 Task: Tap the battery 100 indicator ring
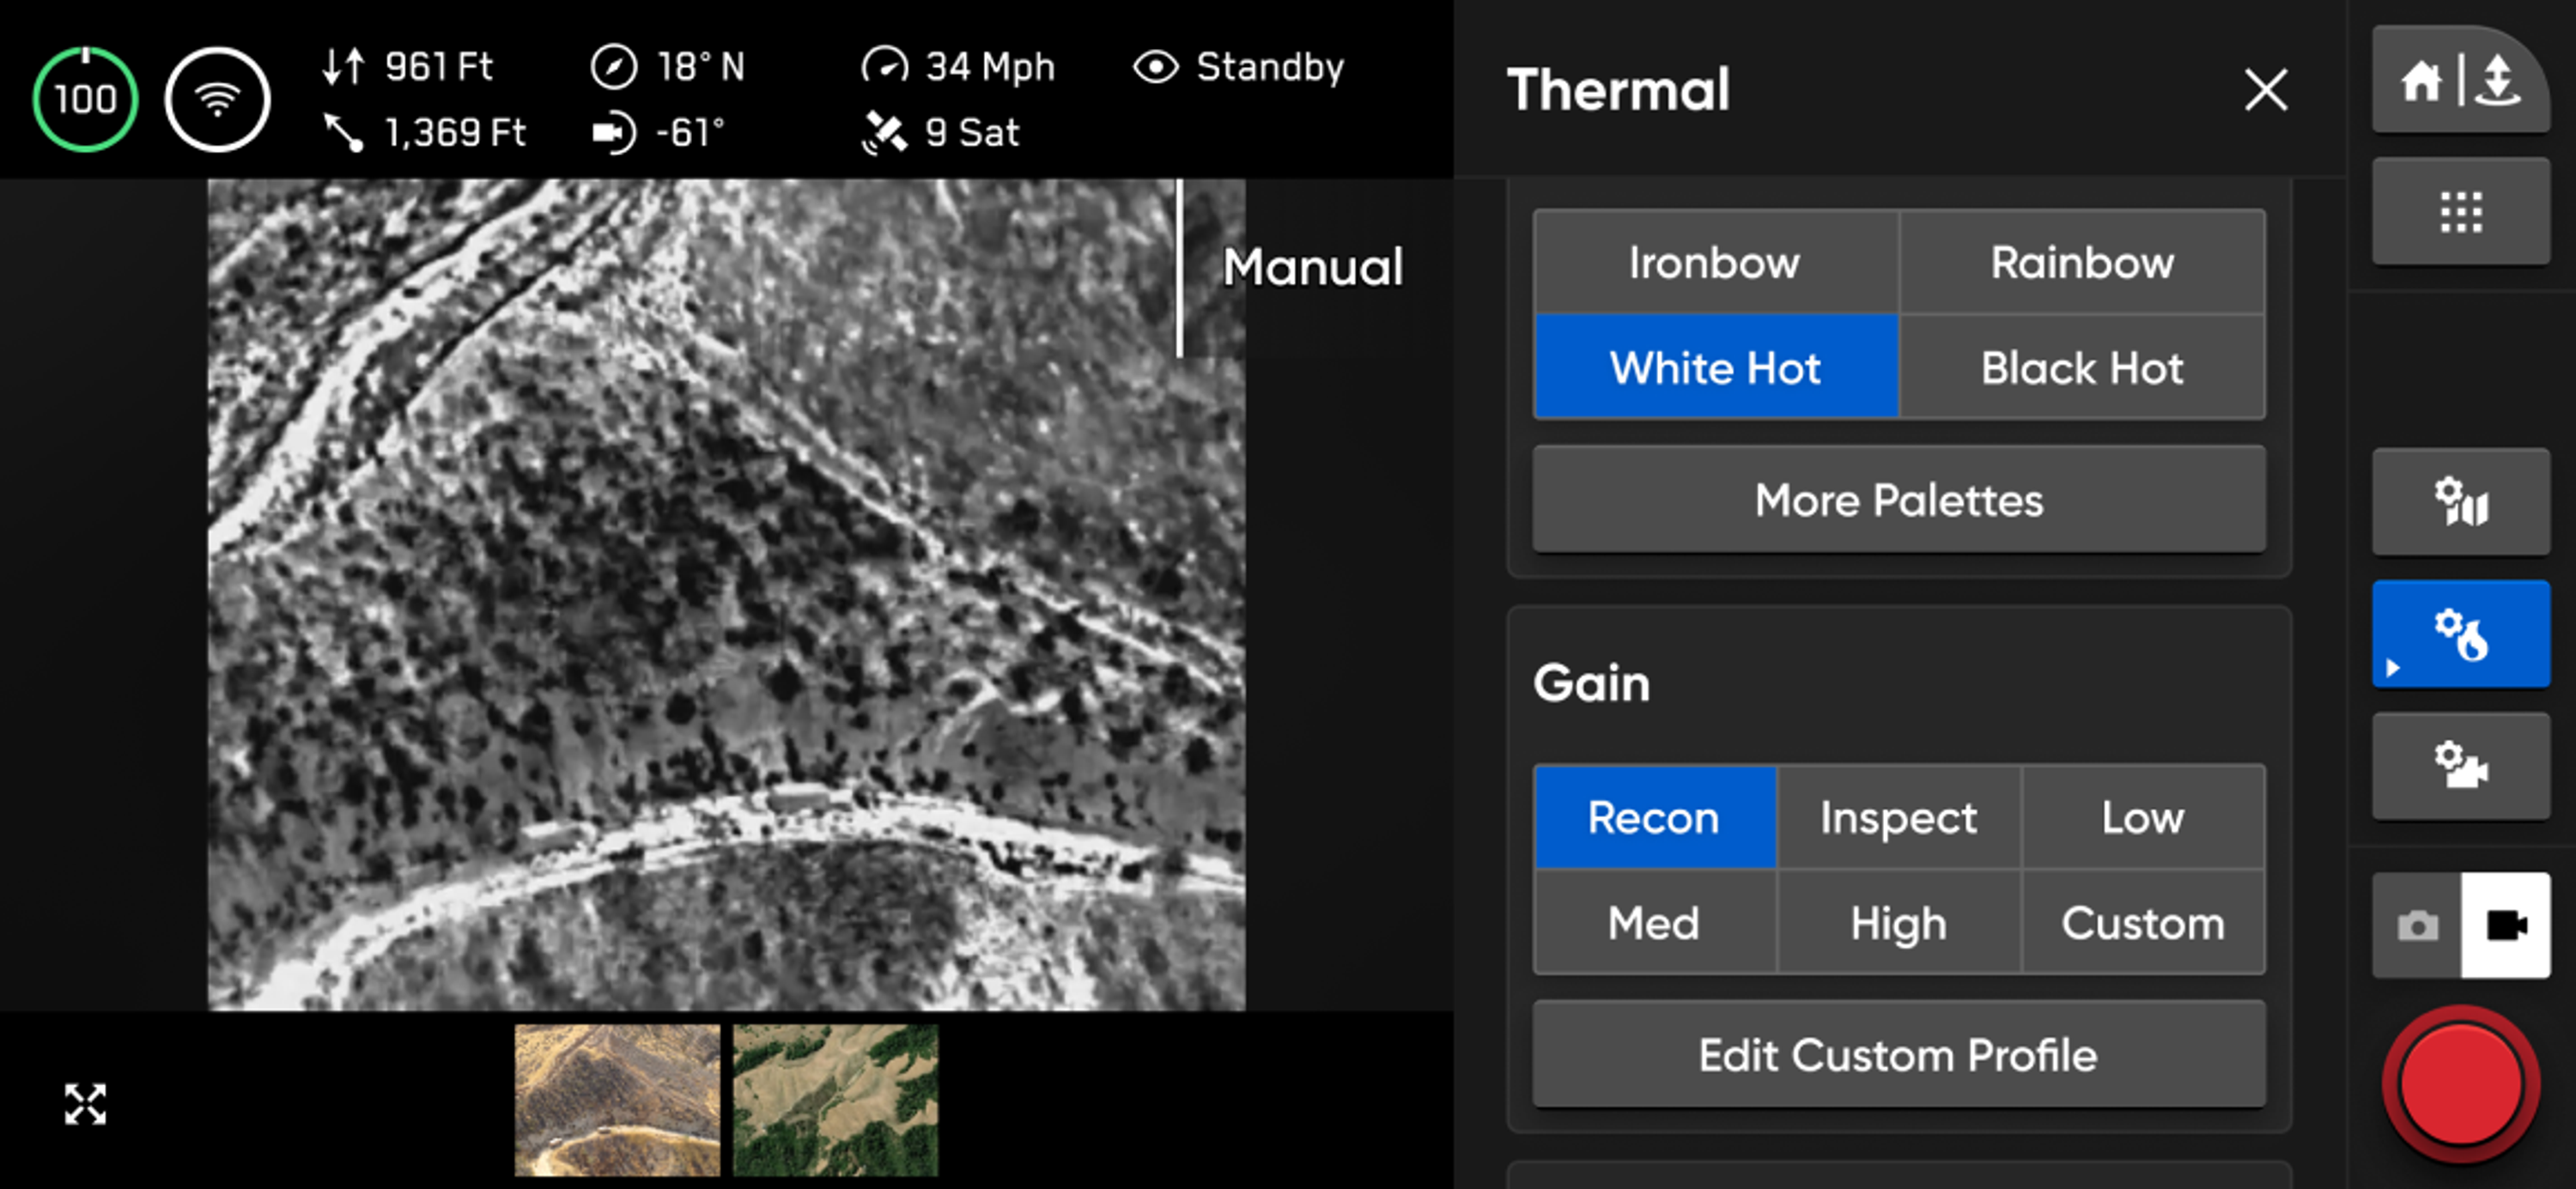85,99
